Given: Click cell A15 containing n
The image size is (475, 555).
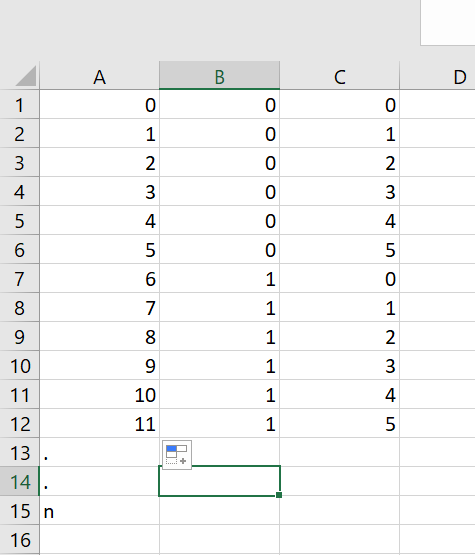Looking at the screenshot, I should click(99, 511).
